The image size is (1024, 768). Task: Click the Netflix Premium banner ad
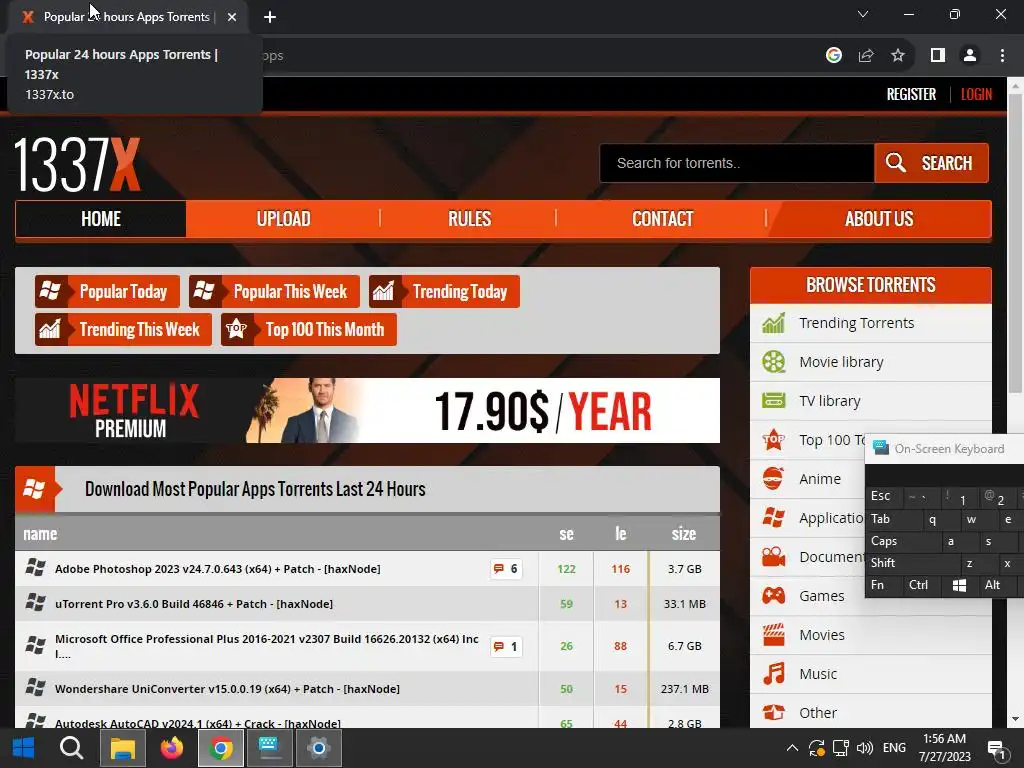pyautogui.click(x=367, y=411)
